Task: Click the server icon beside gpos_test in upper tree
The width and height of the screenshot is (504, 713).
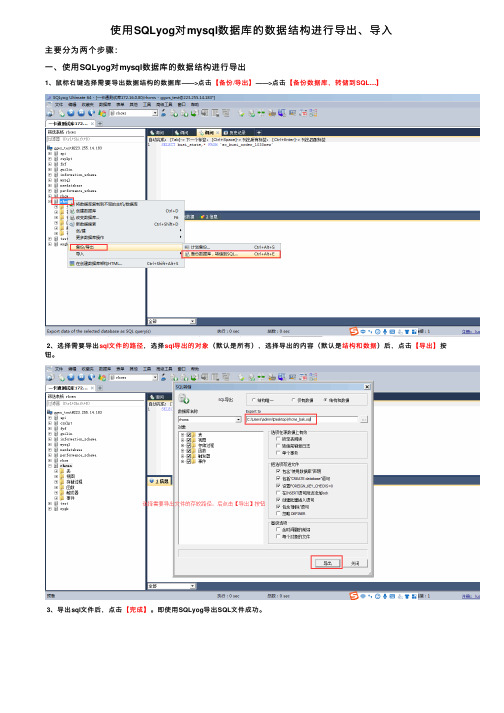Action: [x=50, y=148]
